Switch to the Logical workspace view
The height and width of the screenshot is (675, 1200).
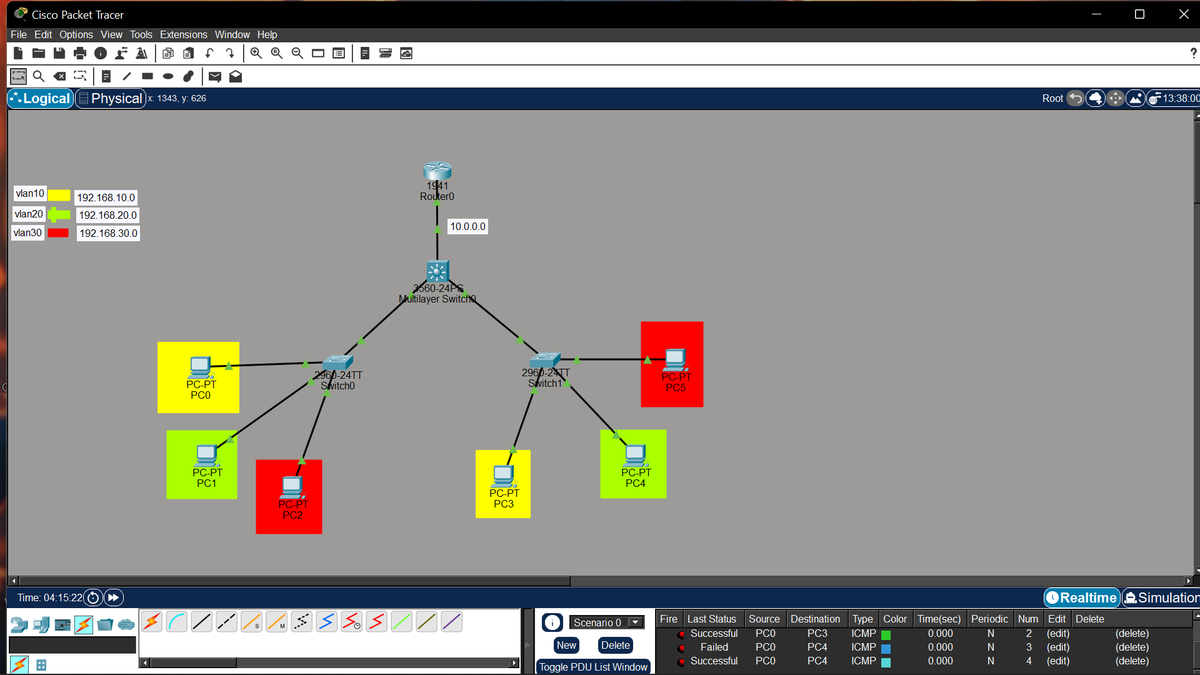39,98
